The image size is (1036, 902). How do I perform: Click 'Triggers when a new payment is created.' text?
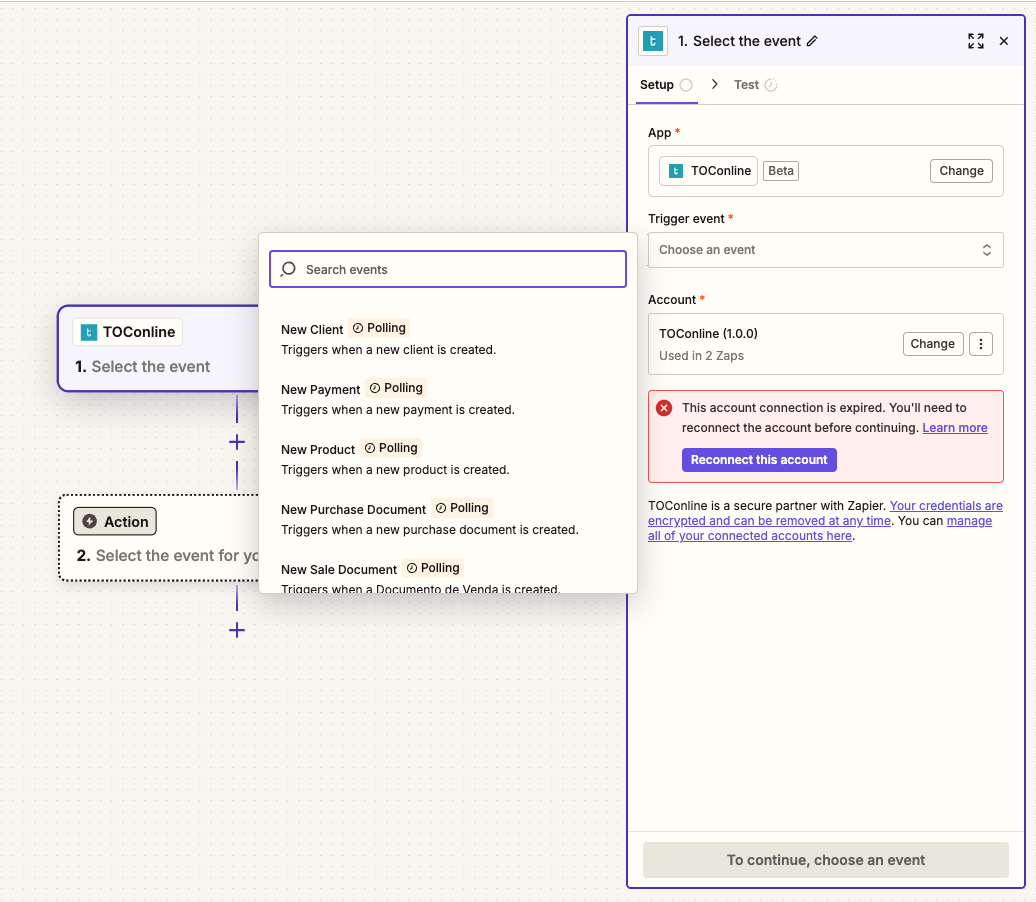coord(398,410)
